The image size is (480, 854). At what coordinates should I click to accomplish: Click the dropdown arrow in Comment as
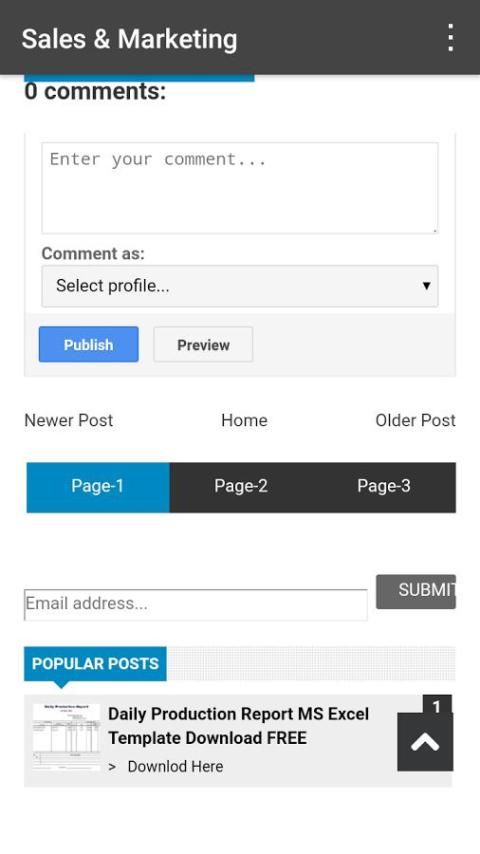coord(426,286)
